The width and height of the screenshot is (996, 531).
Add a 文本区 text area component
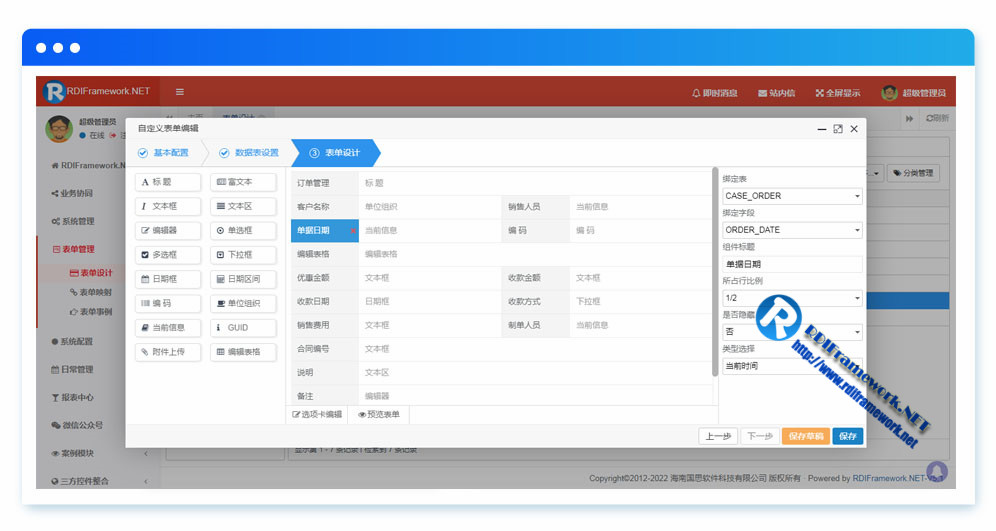click(243, 206)
